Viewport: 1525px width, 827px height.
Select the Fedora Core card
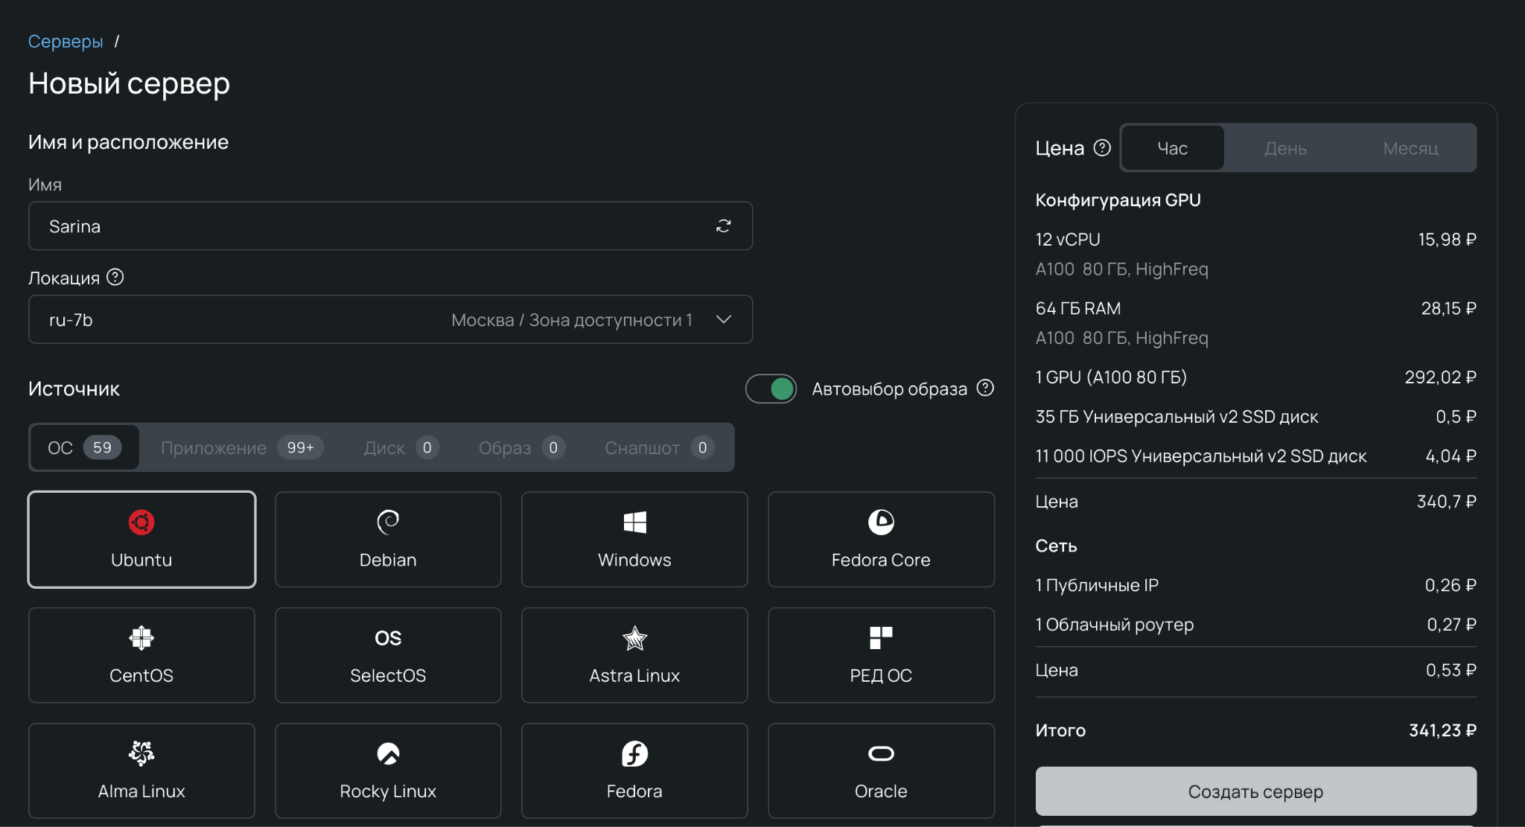pos(881,539)
